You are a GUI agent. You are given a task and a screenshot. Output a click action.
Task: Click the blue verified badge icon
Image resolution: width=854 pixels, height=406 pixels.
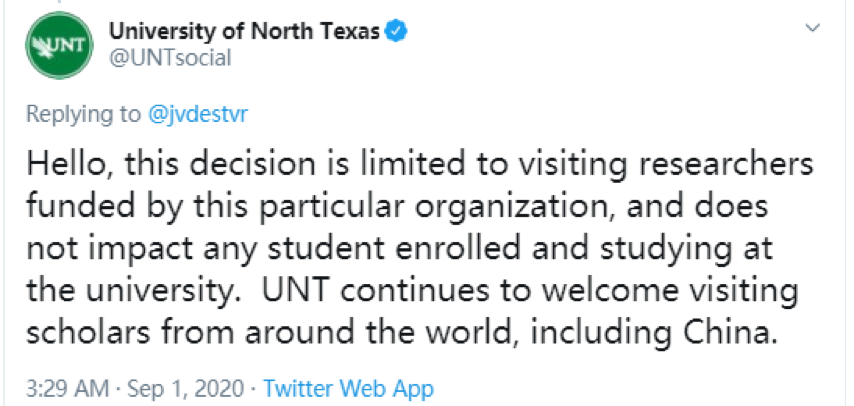(397, 31)
